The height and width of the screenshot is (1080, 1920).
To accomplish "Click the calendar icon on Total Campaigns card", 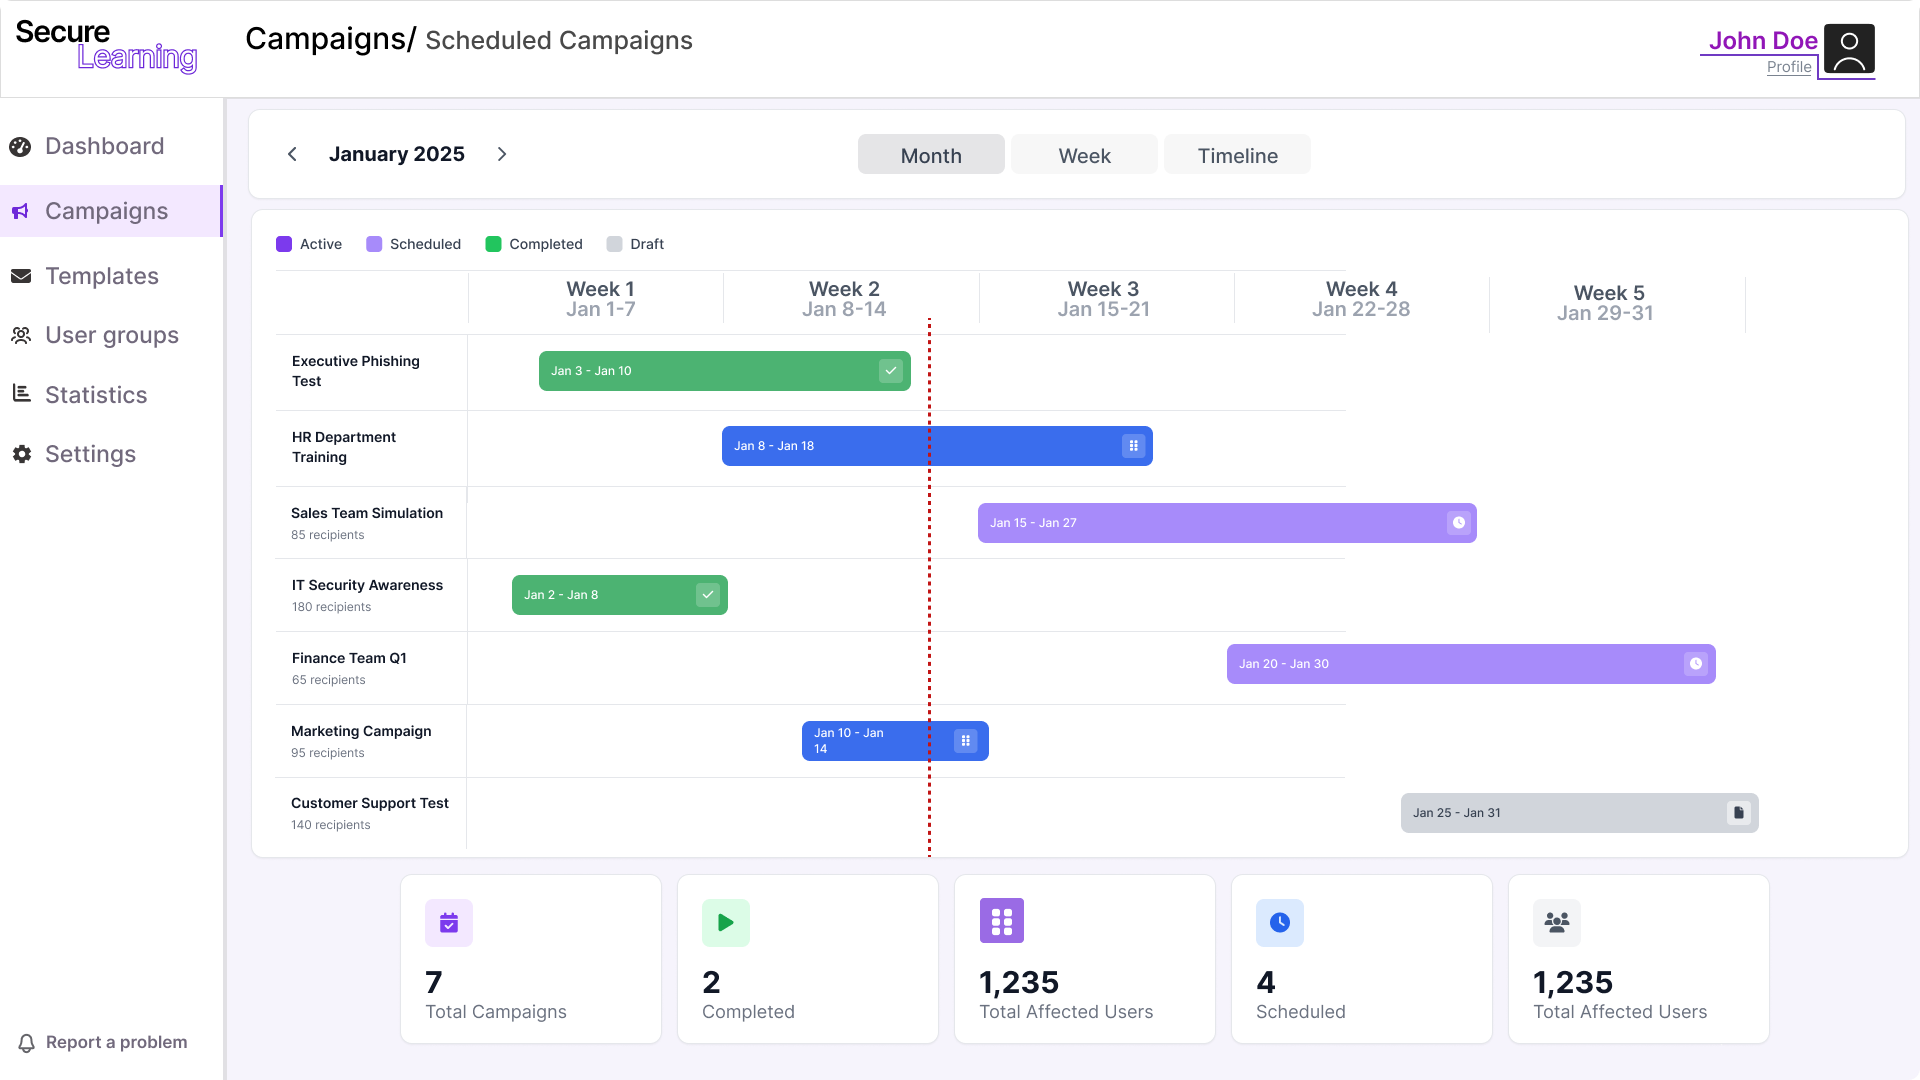I will (449, 923).
